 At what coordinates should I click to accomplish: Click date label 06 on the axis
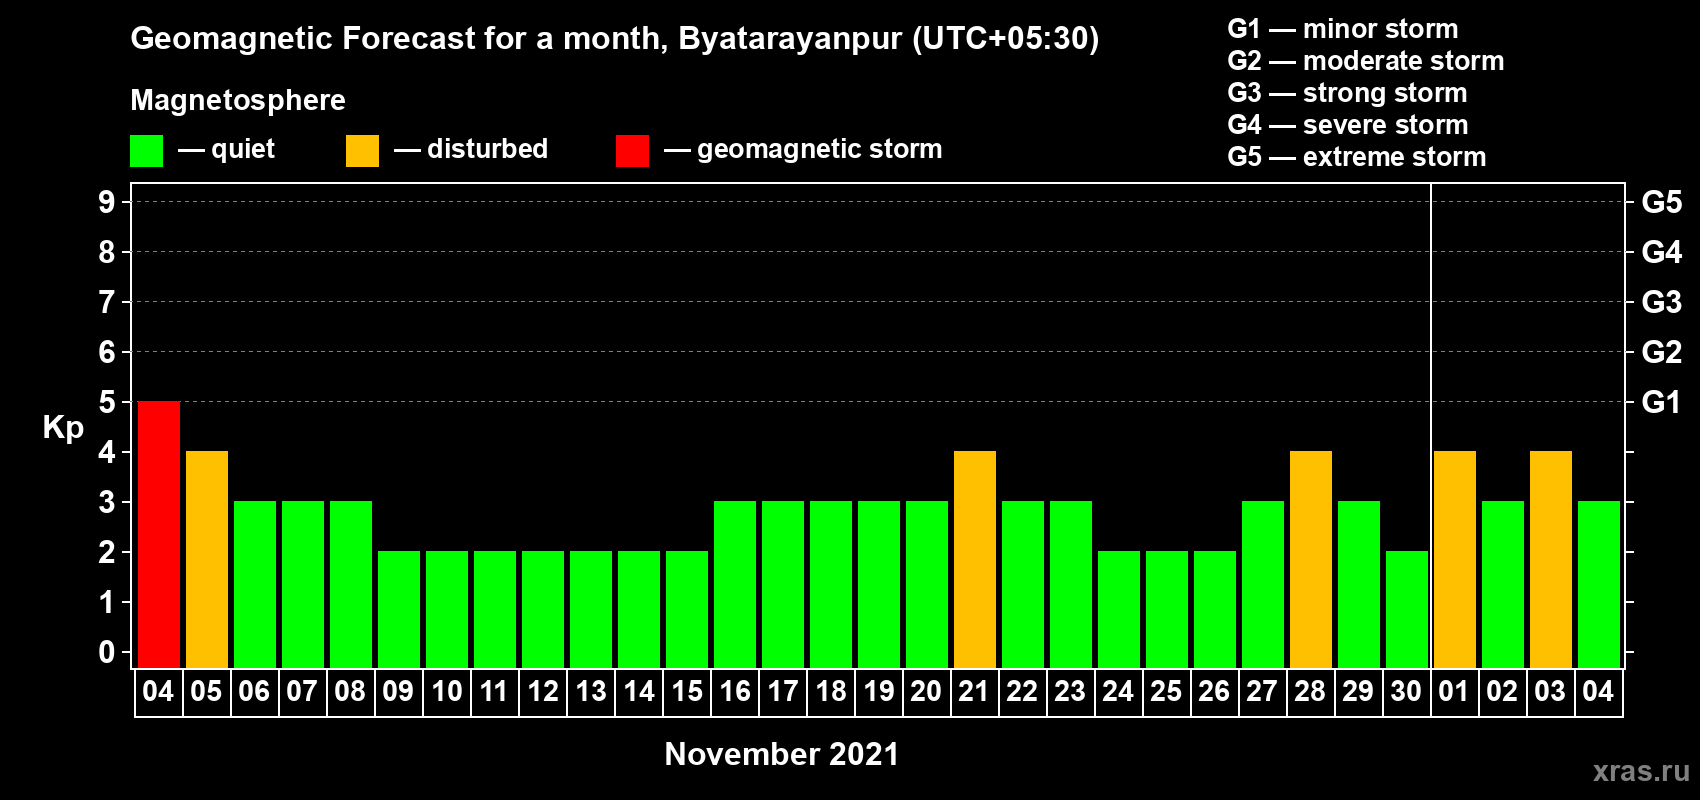tap(254, 692)
